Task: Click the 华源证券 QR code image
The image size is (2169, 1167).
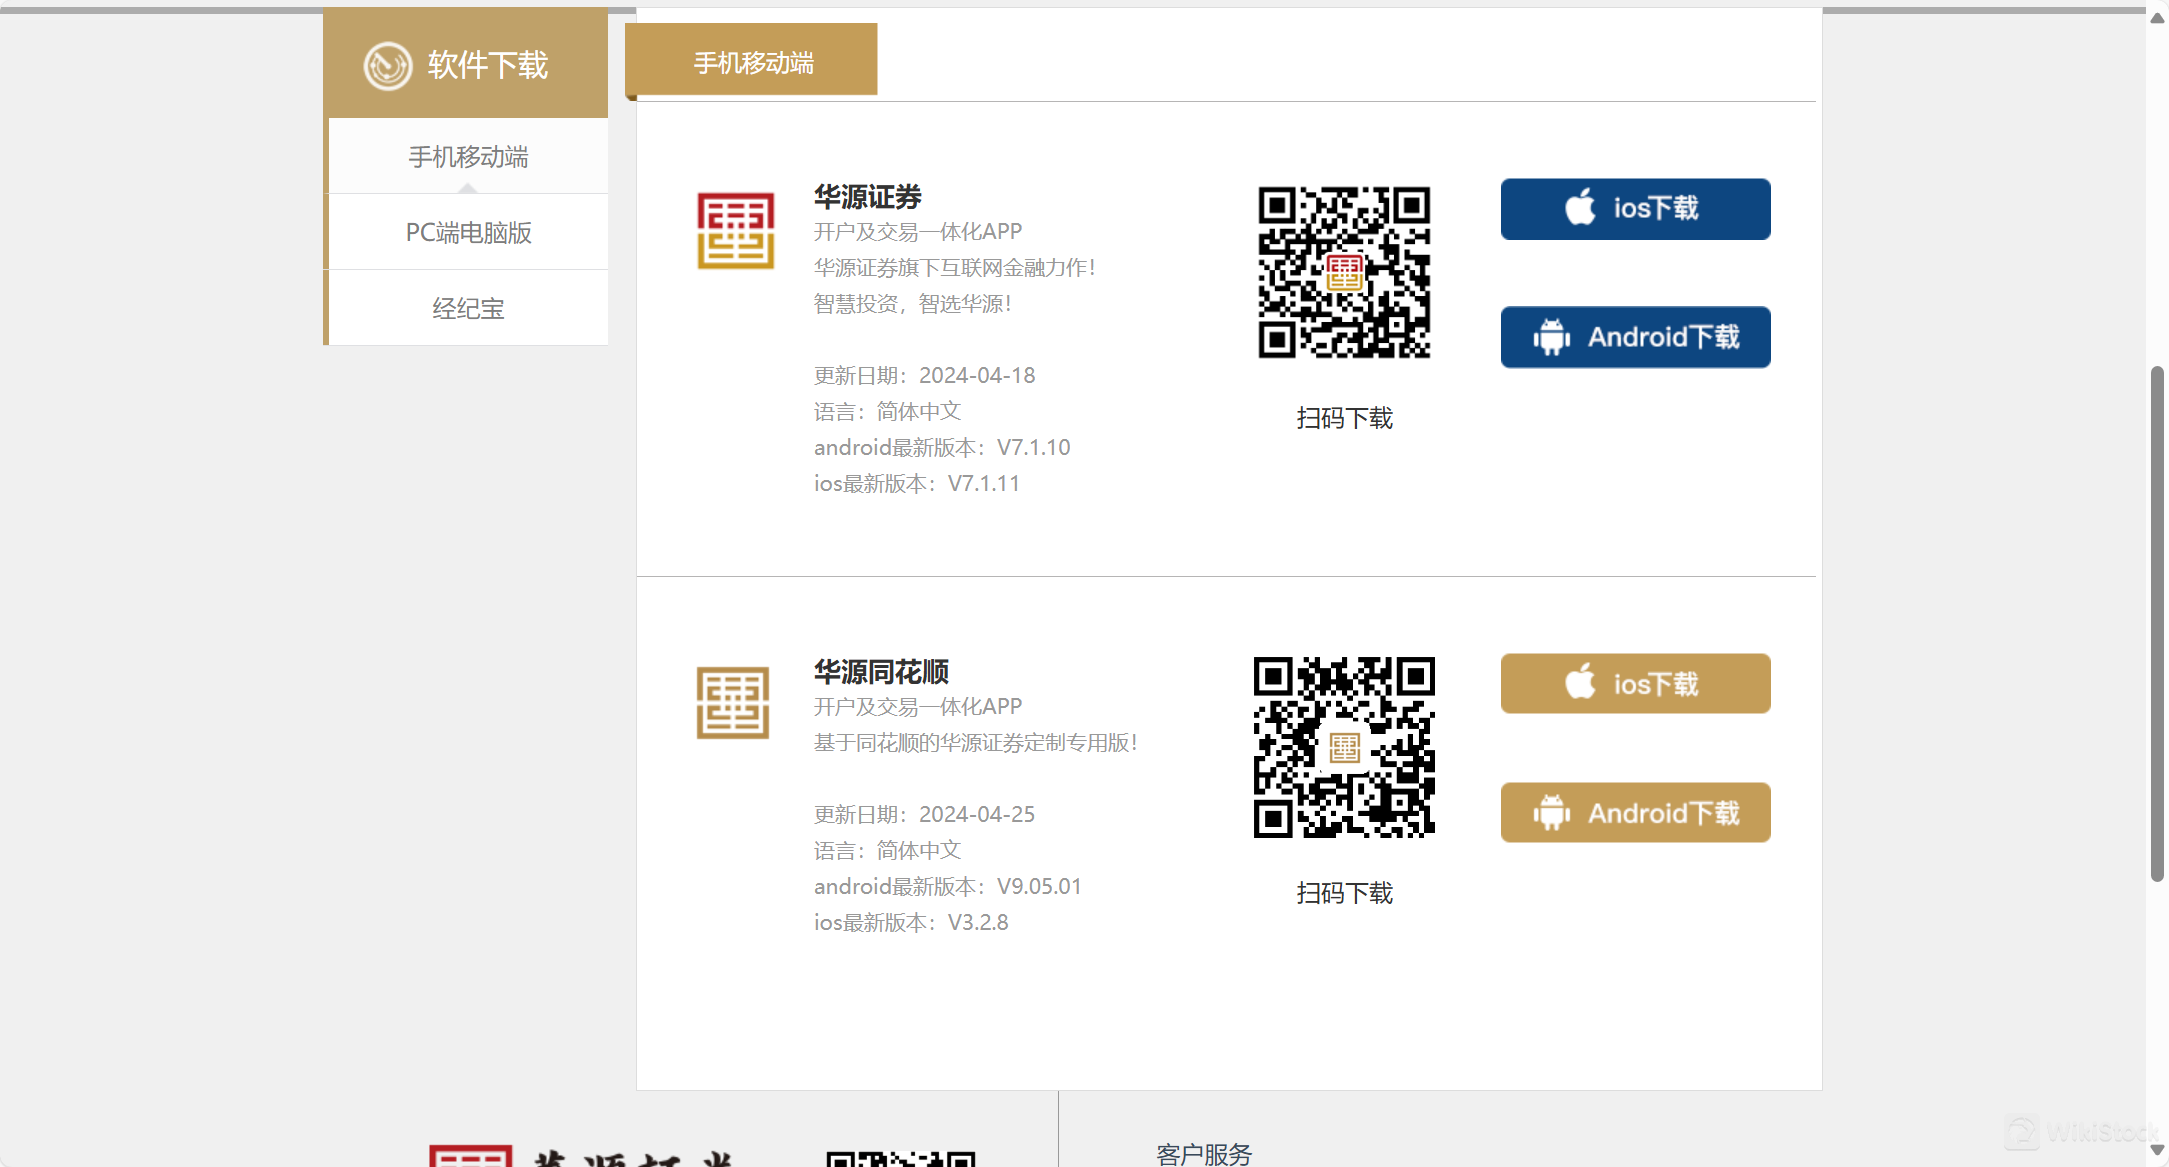Action: pyautogui.click(x=1344, y=273)
